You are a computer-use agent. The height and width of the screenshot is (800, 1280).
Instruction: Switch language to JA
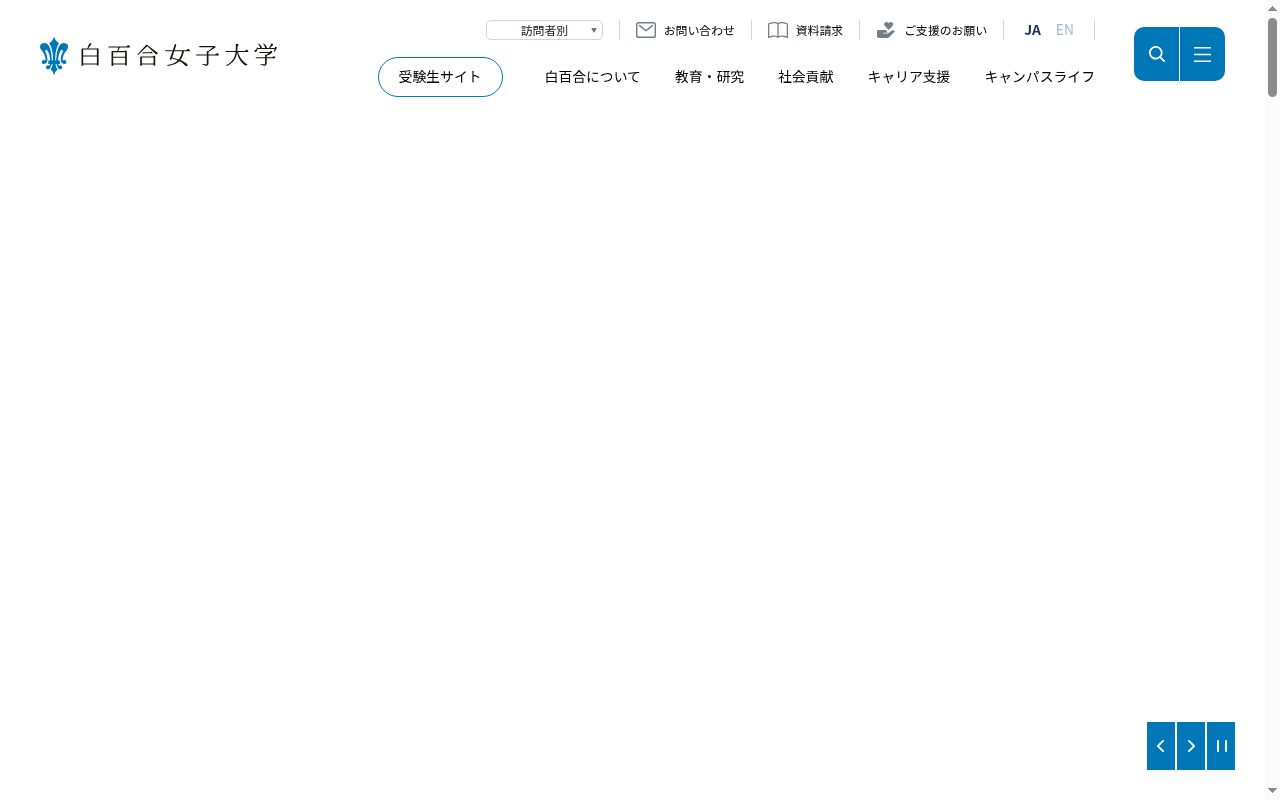point(1033,30)
